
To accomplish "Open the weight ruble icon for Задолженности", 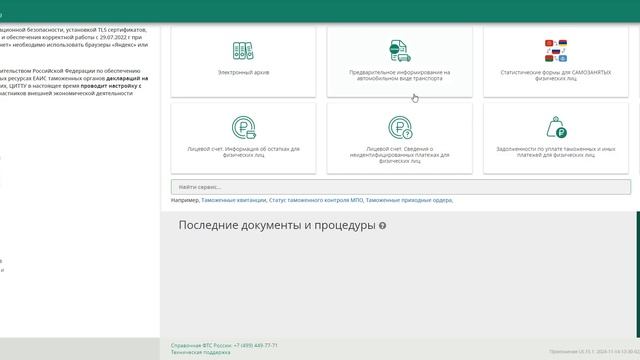I will pos(556,127).
